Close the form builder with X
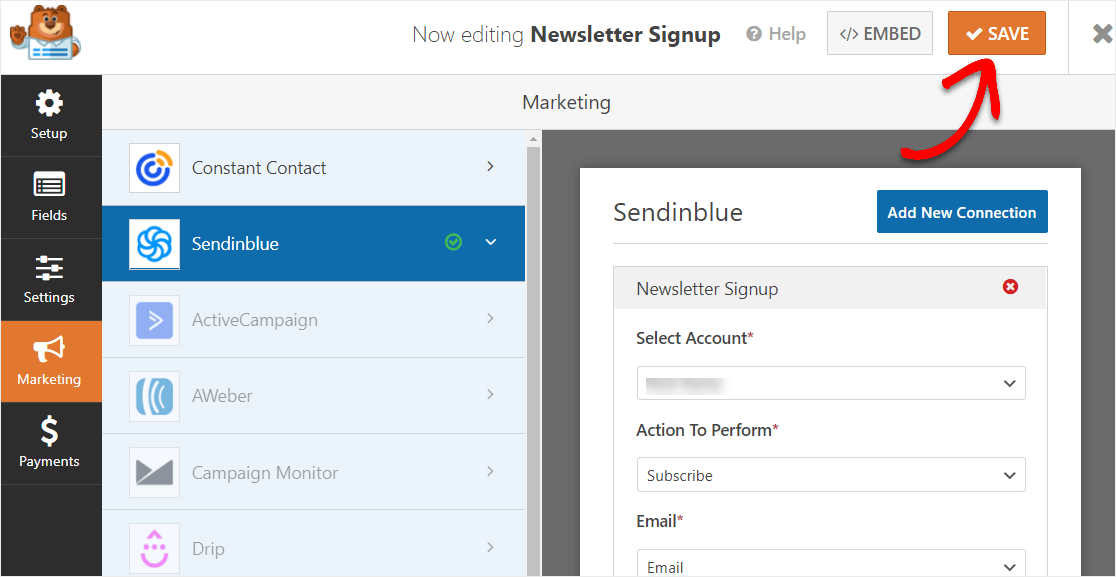This screenshot has width=1116, height=577. pos(1102,34)
